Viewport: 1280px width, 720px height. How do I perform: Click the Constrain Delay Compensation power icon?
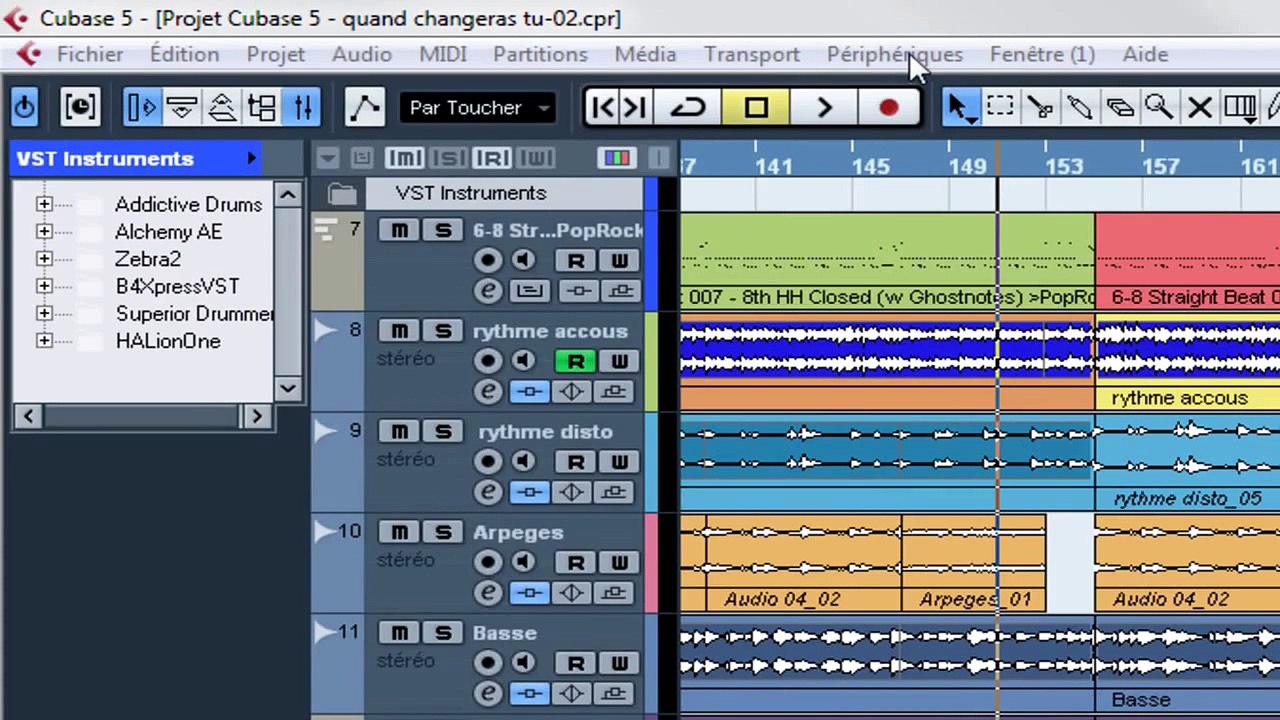tap(24, 106)
